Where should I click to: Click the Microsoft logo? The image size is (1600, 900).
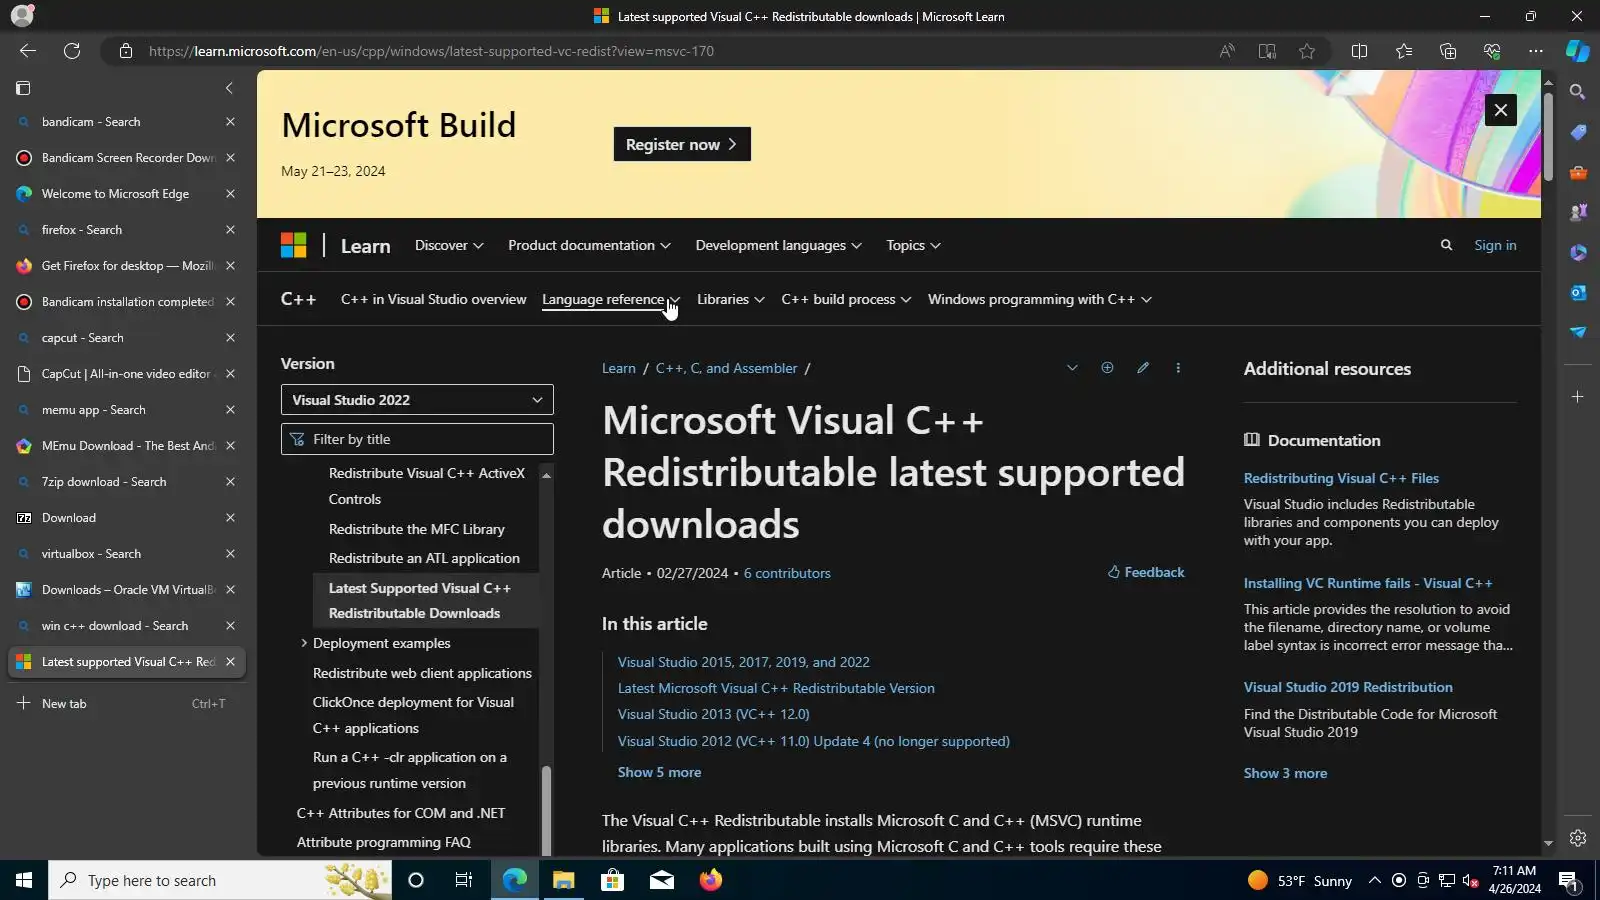point(293,245)
